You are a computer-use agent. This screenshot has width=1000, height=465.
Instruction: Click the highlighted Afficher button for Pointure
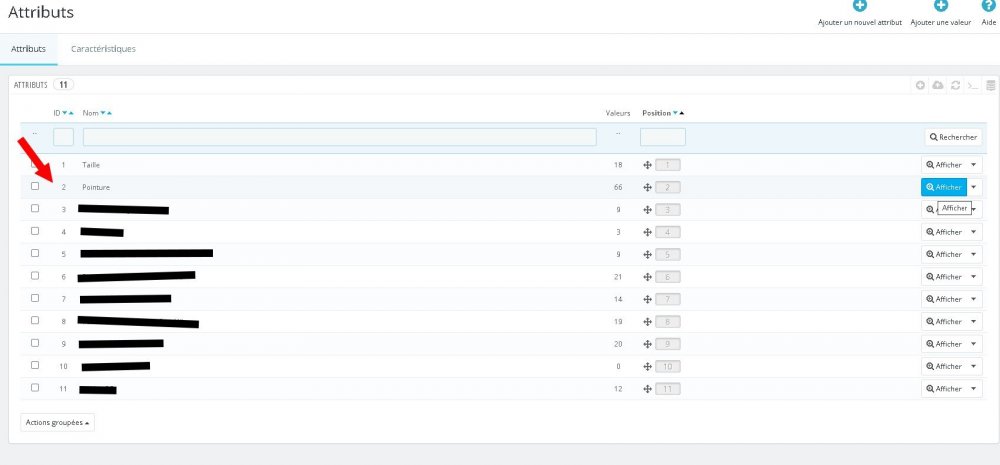(944, 187)
